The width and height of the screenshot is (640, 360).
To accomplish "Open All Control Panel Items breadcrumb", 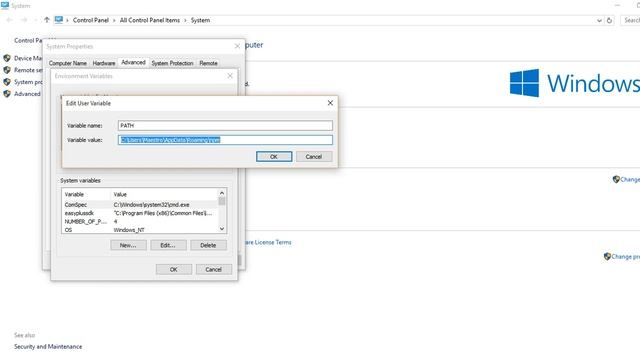I will pyautogui.click(x=150, y=20).
